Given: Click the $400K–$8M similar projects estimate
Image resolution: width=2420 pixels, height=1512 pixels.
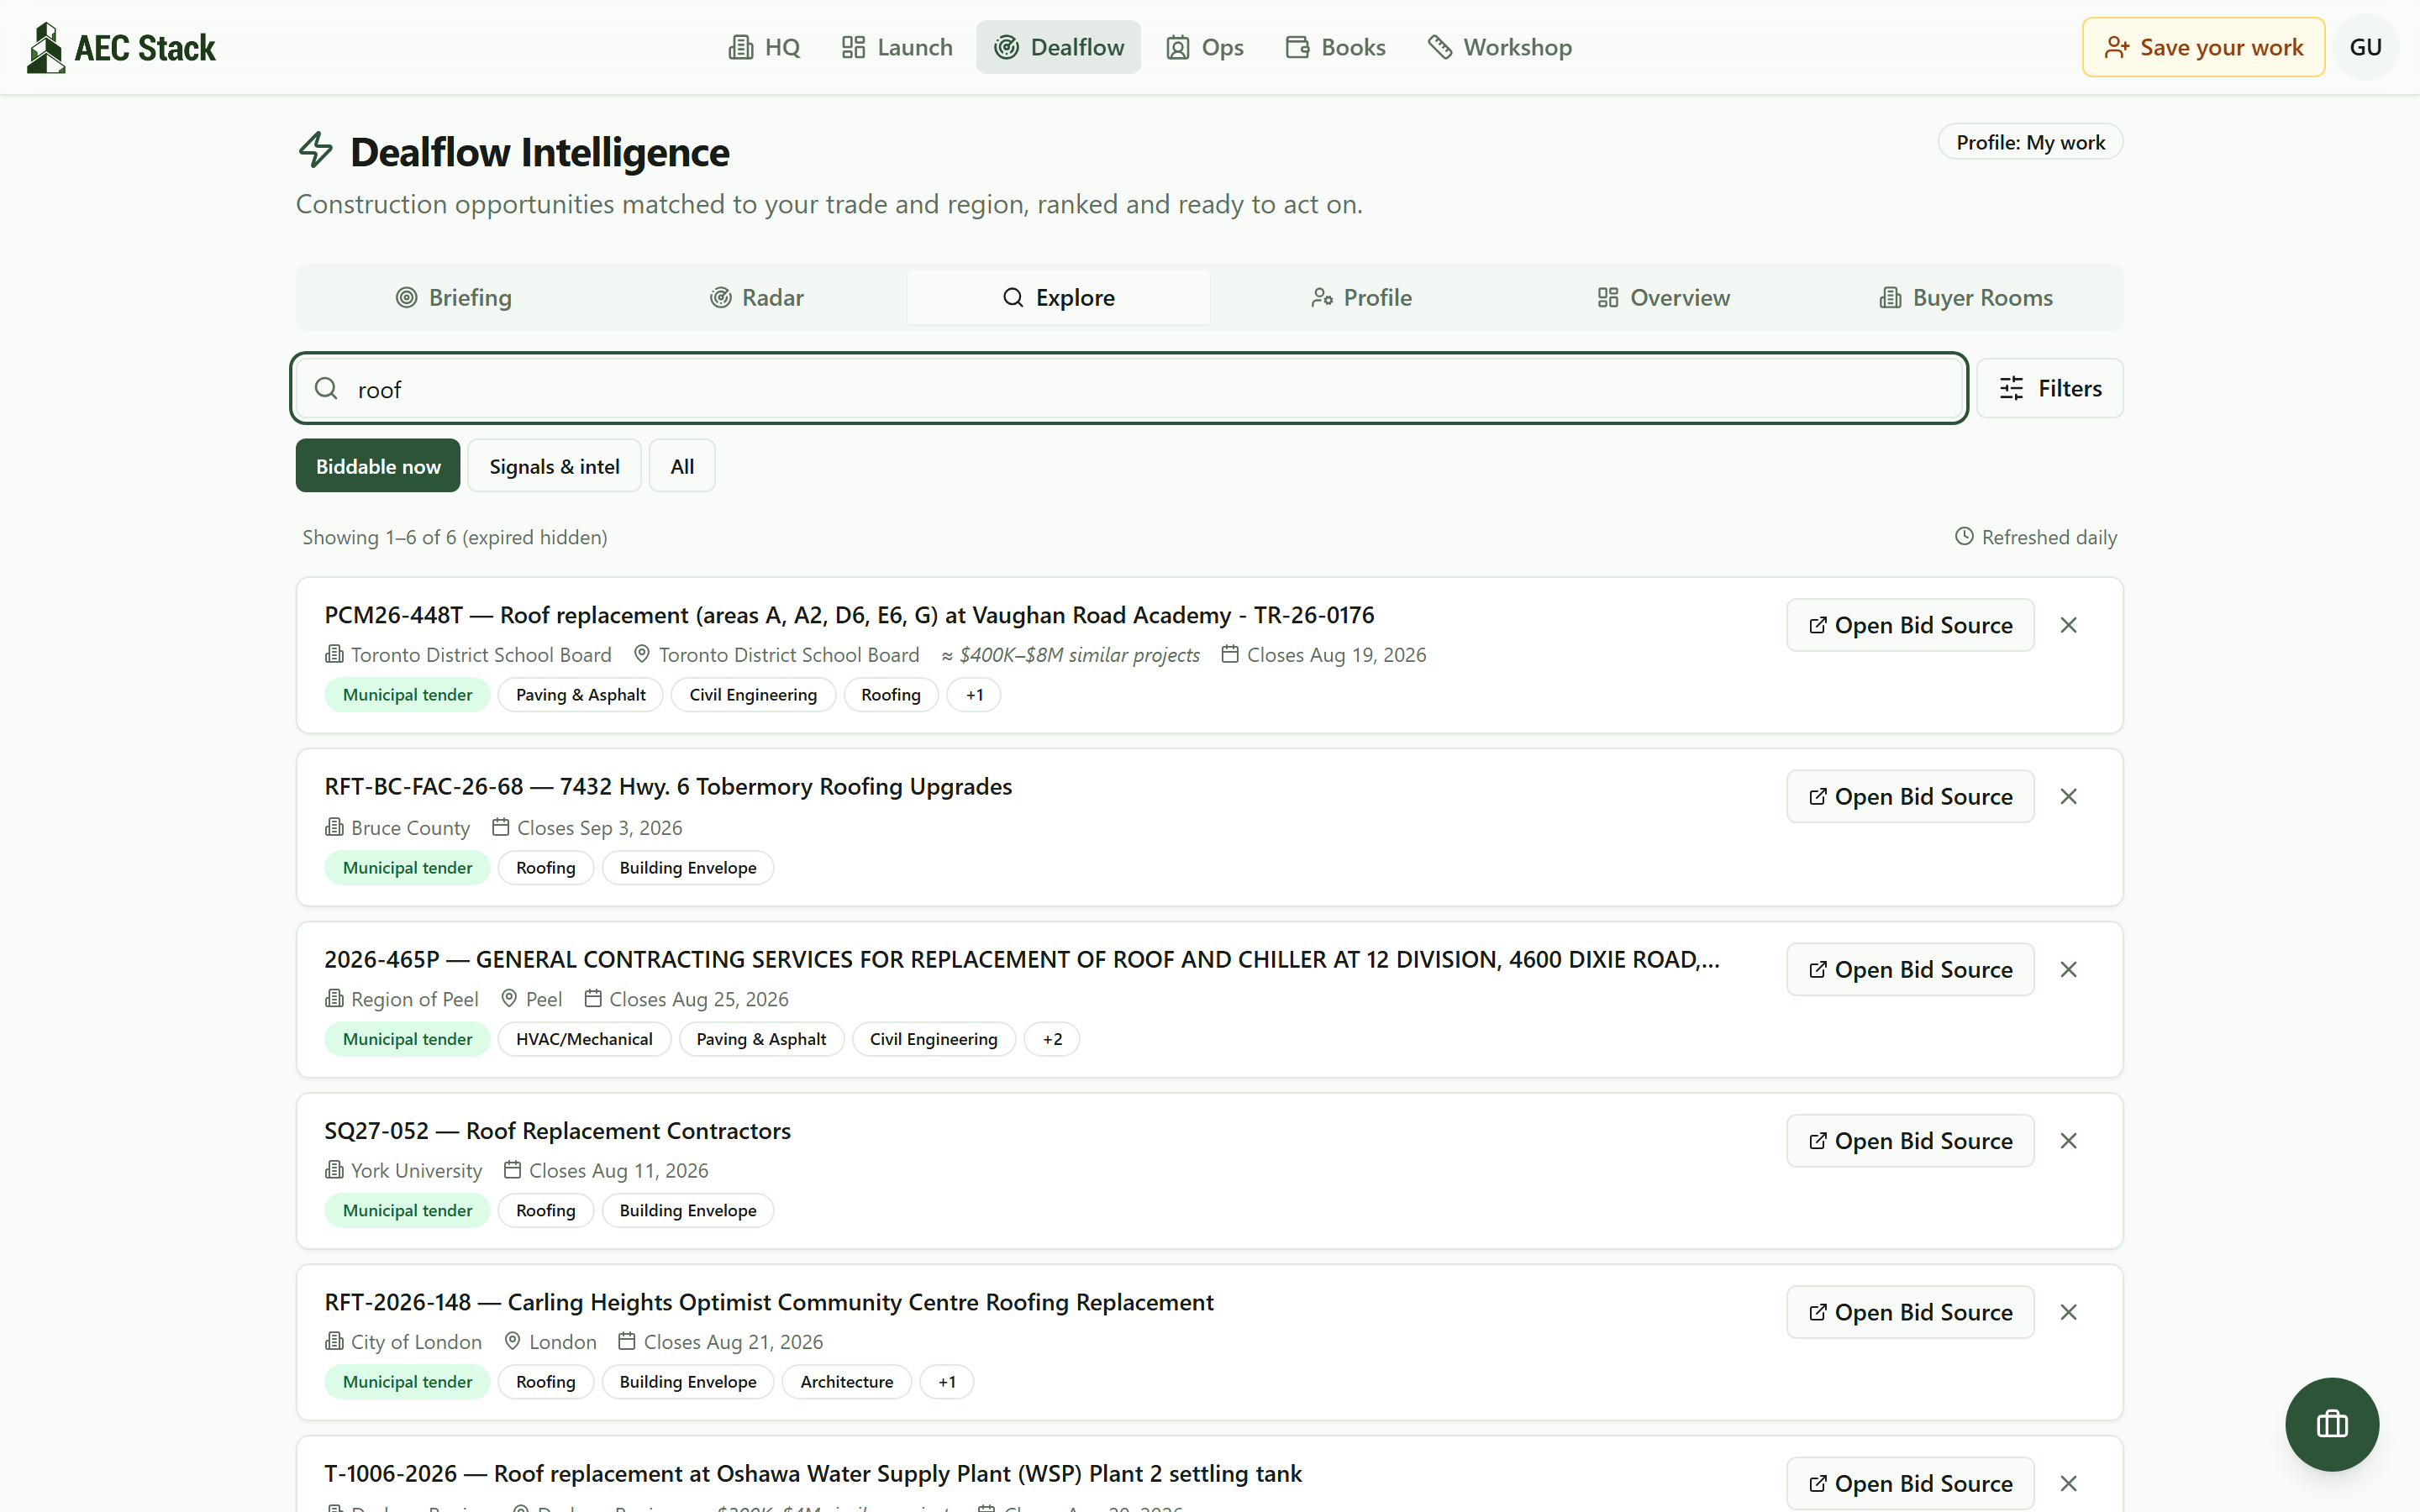Looking at the screenshot, I should (x=1070, y=655).
